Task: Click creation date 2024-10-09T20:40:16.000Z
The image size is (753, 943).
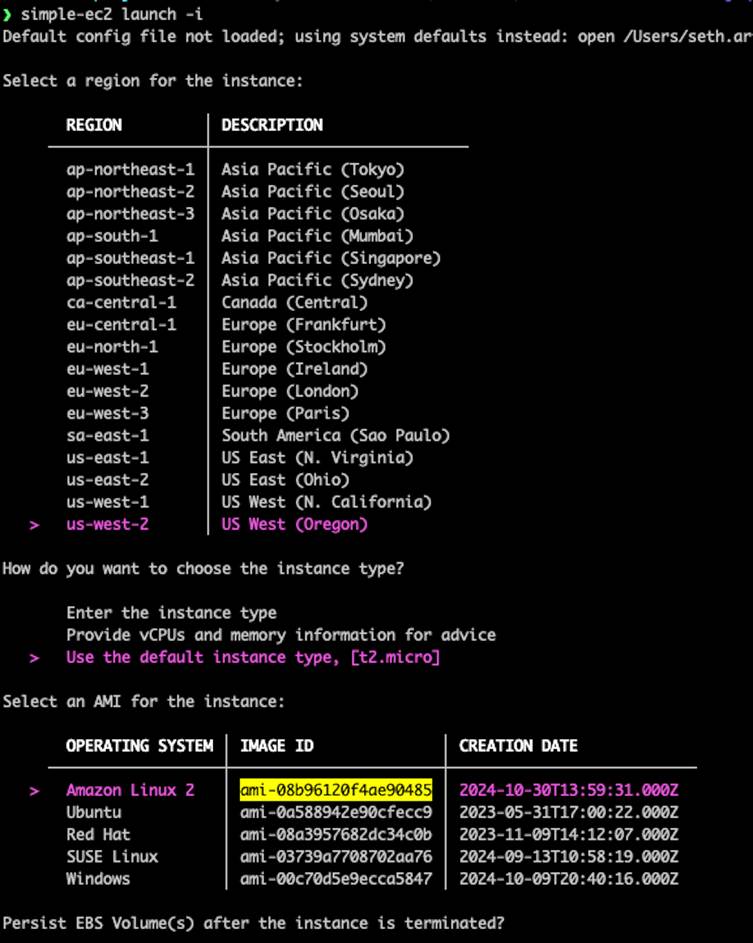Action: (x=569, y=879)
